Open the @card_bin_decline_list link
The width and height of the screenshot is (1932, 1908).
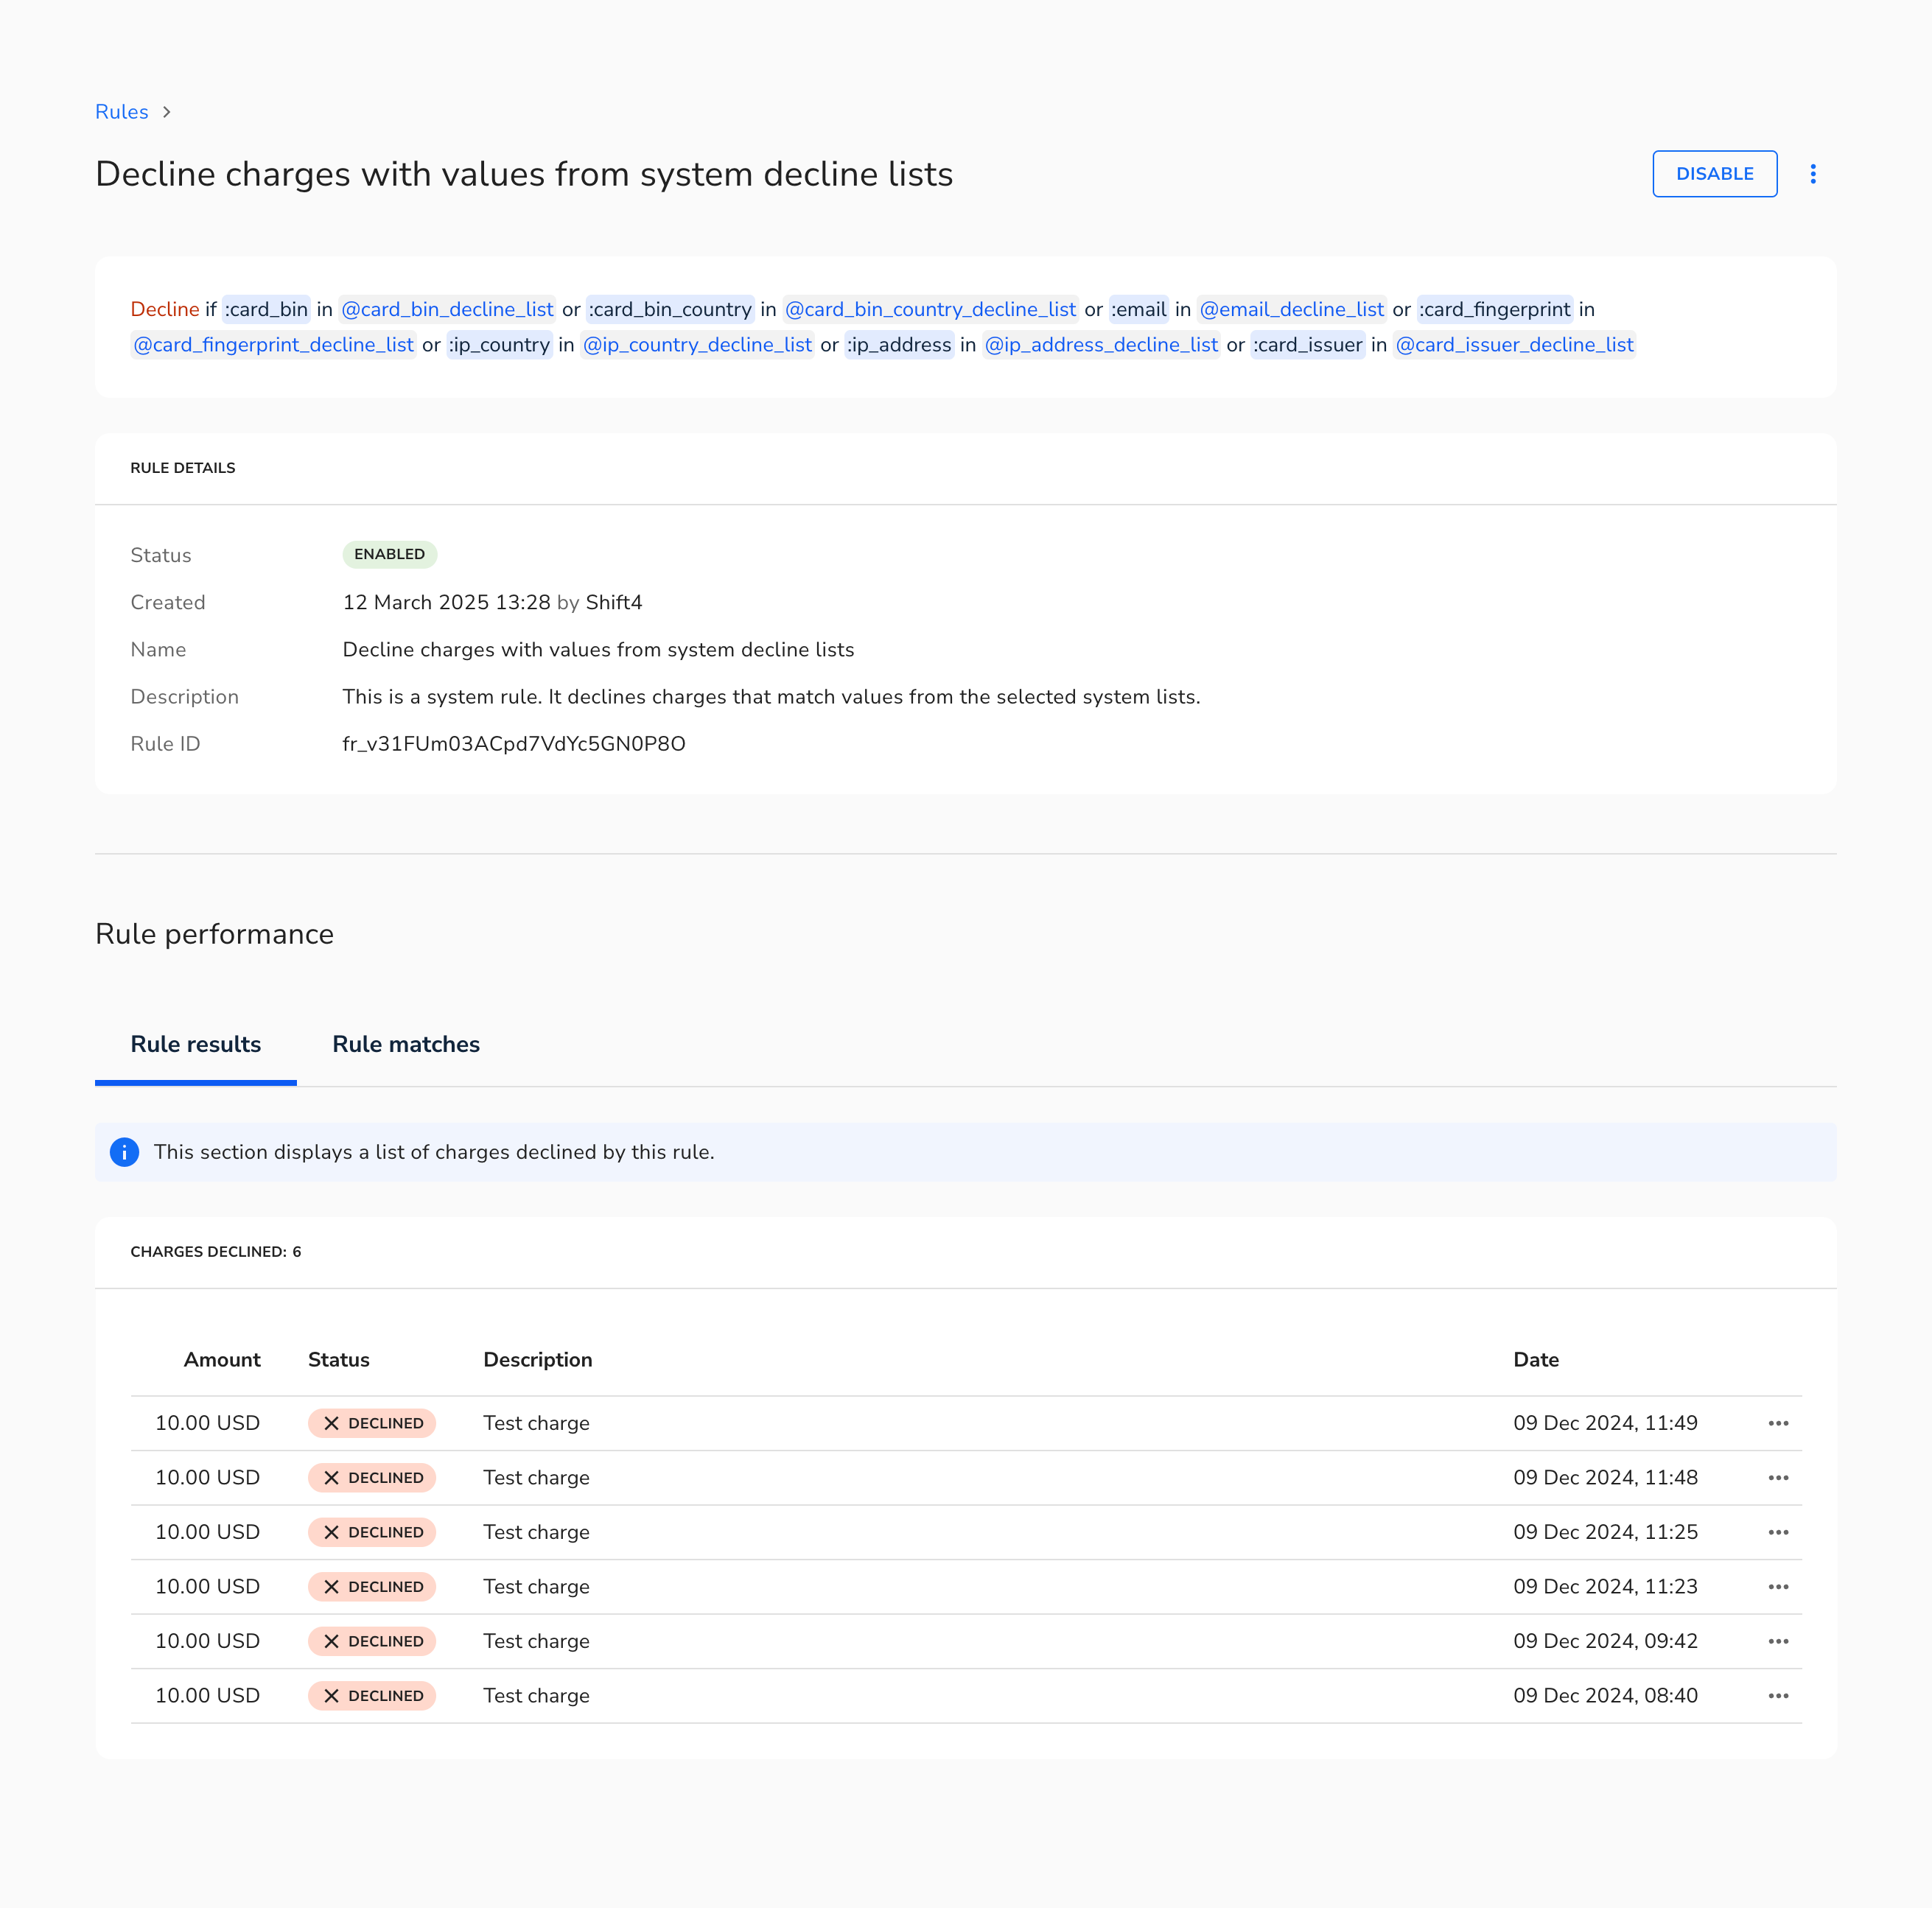click(448, 309)
